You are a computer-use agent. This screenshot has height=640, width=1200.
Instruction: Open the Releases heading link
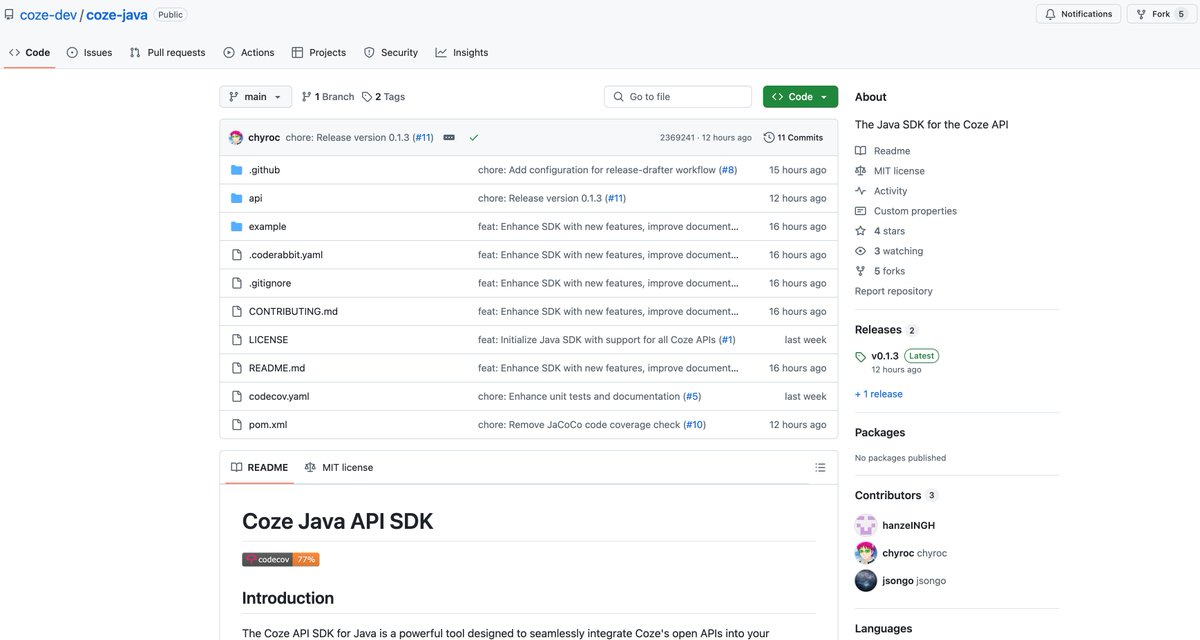[878, 329]
